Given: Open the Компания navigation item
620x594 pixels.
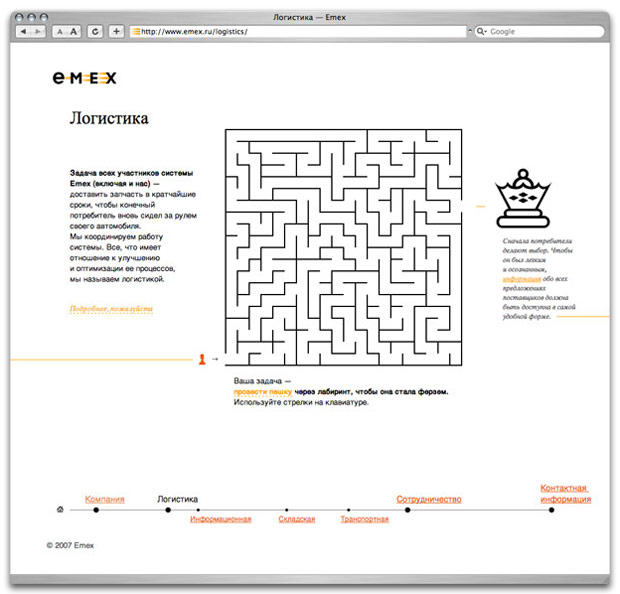Looking at the screenshot, I should (104, 498).
